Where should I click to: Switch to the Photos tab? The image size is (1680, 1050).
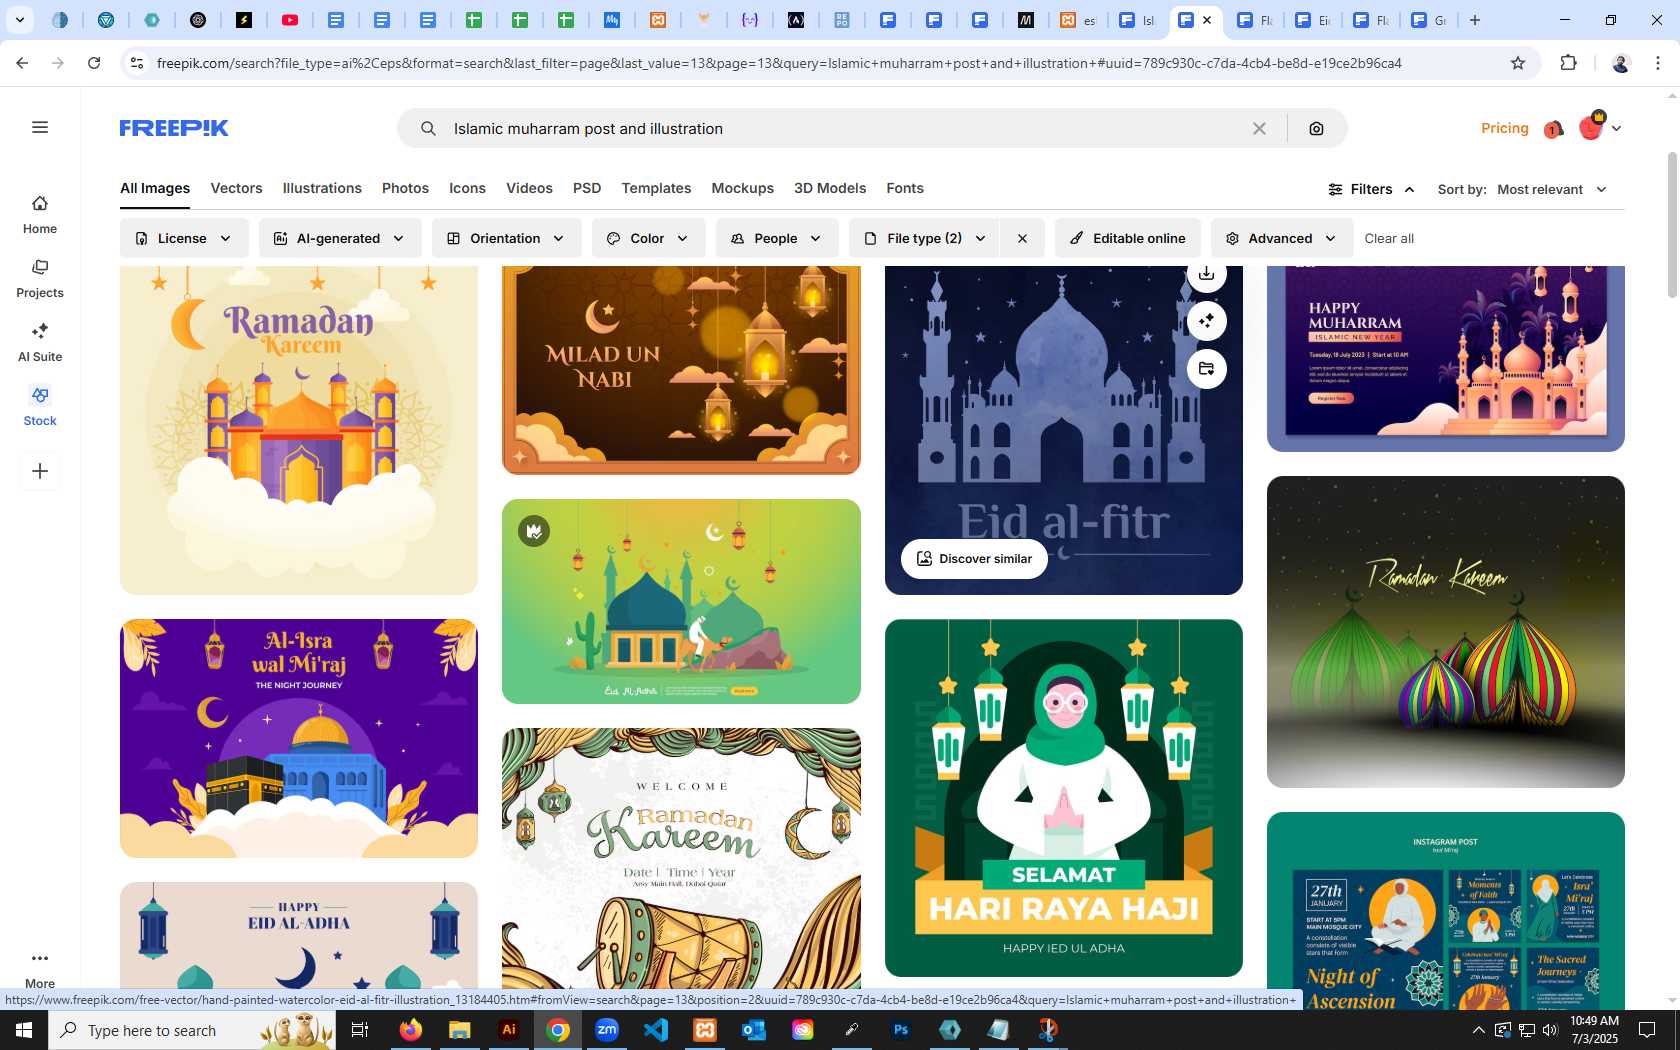[x=405, y=188]
